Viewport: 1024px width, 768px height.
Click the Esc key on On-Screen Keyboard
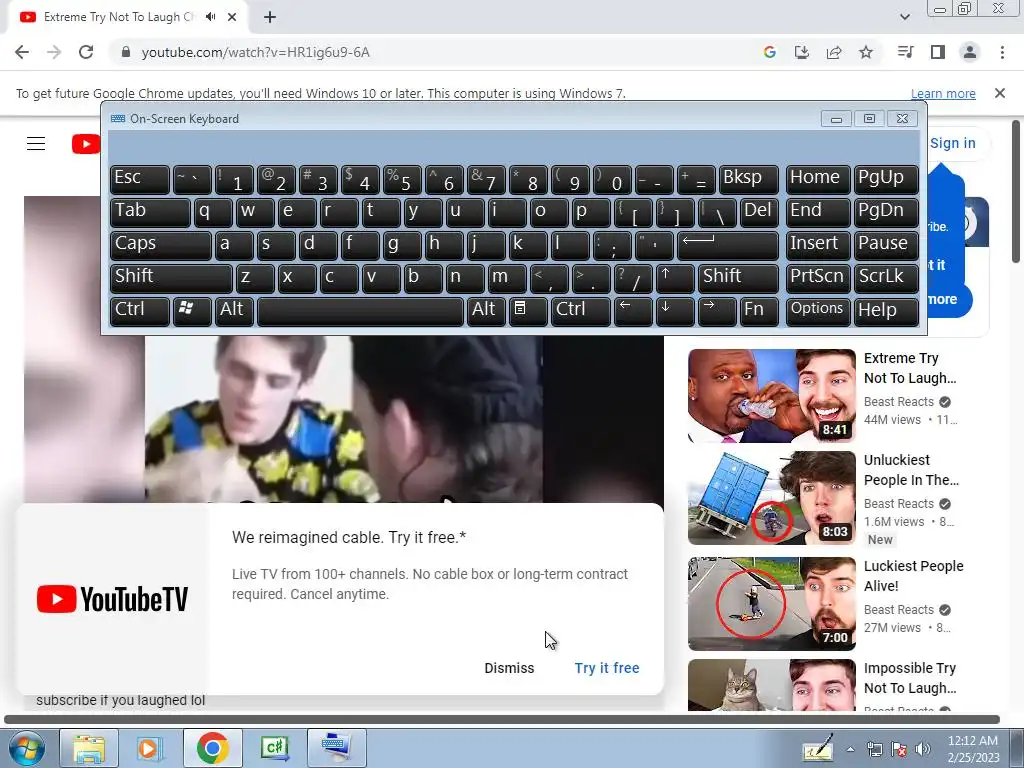tap(140, 179)
